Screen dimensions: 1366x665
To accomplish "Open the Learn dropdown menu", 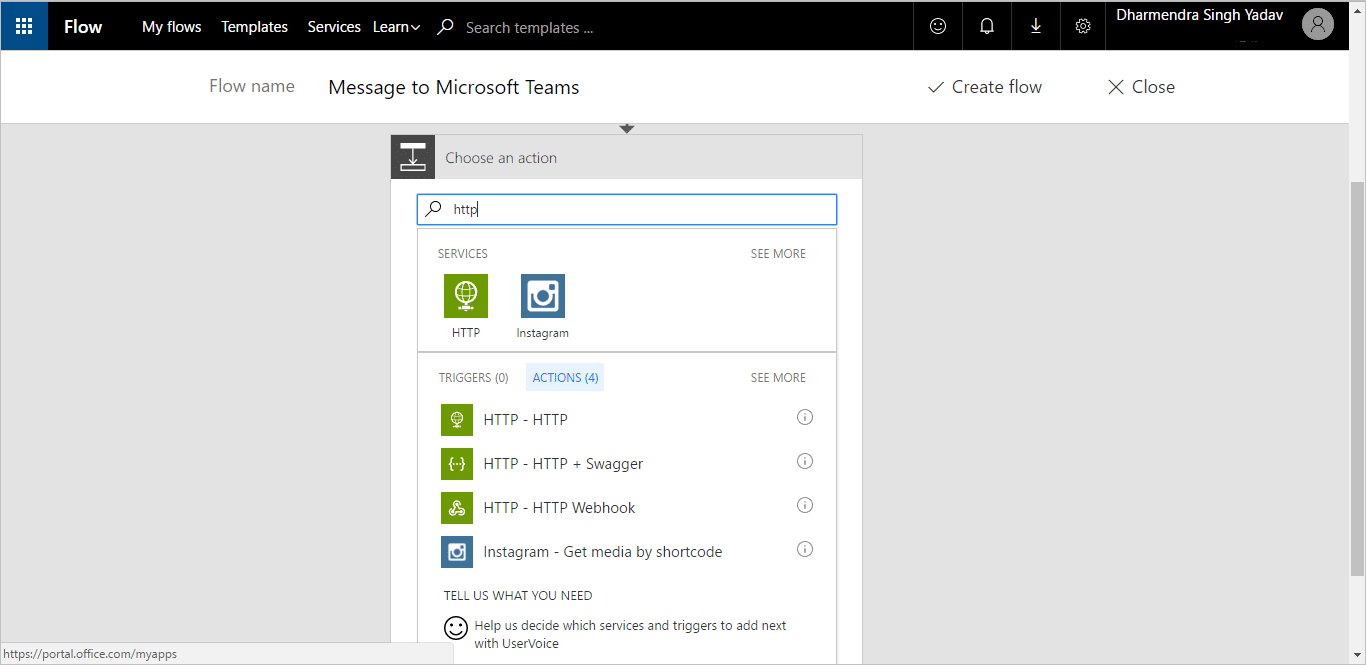I will (x=396, y=27).
